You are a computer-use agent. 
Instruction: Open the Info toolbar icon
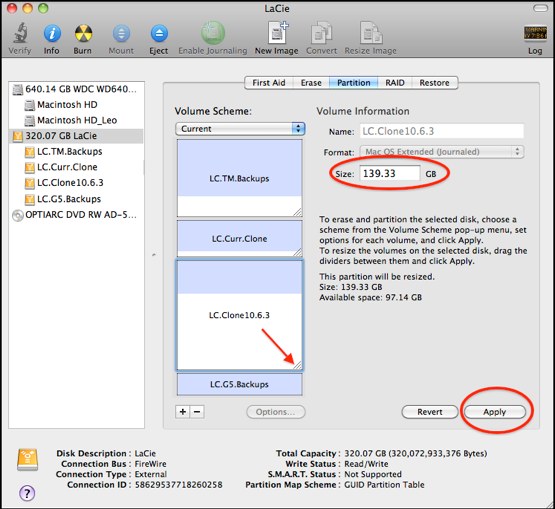52,34
